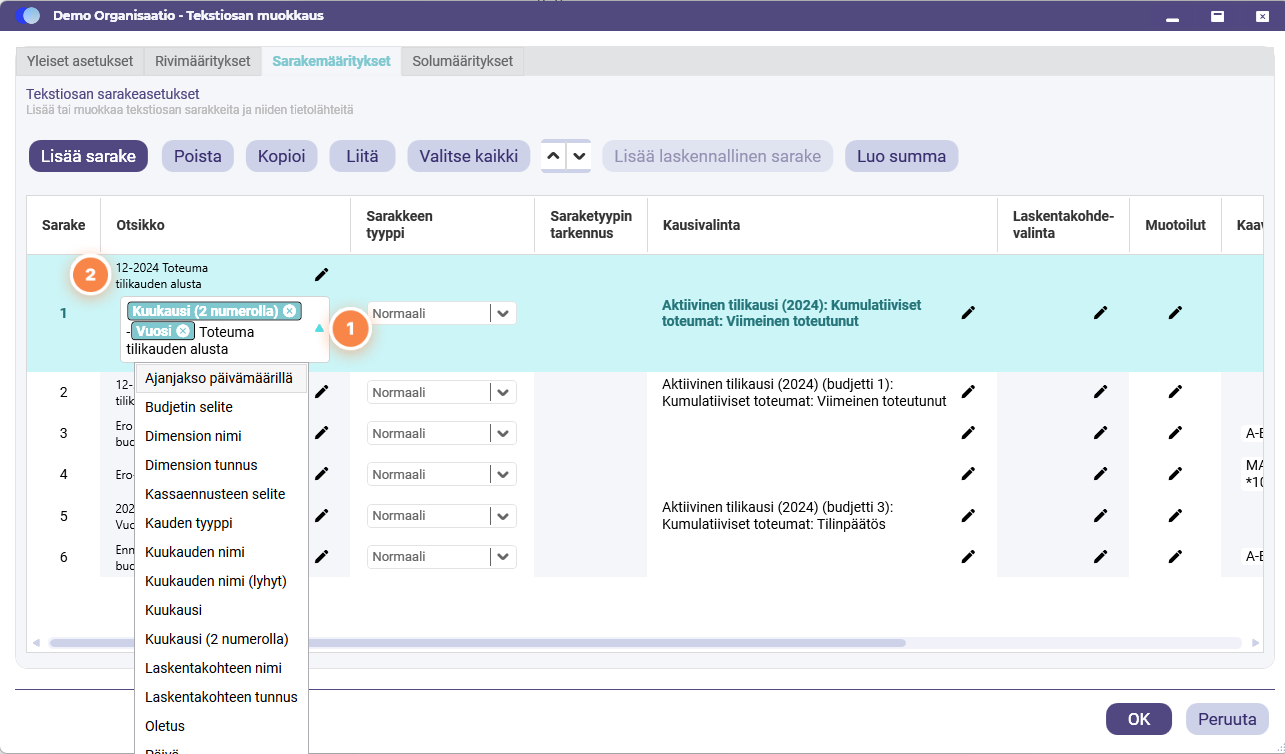Edit Kausivalinta period selection for row 1
Viewport: 1285px width, 754px height.
click(968, 313)
